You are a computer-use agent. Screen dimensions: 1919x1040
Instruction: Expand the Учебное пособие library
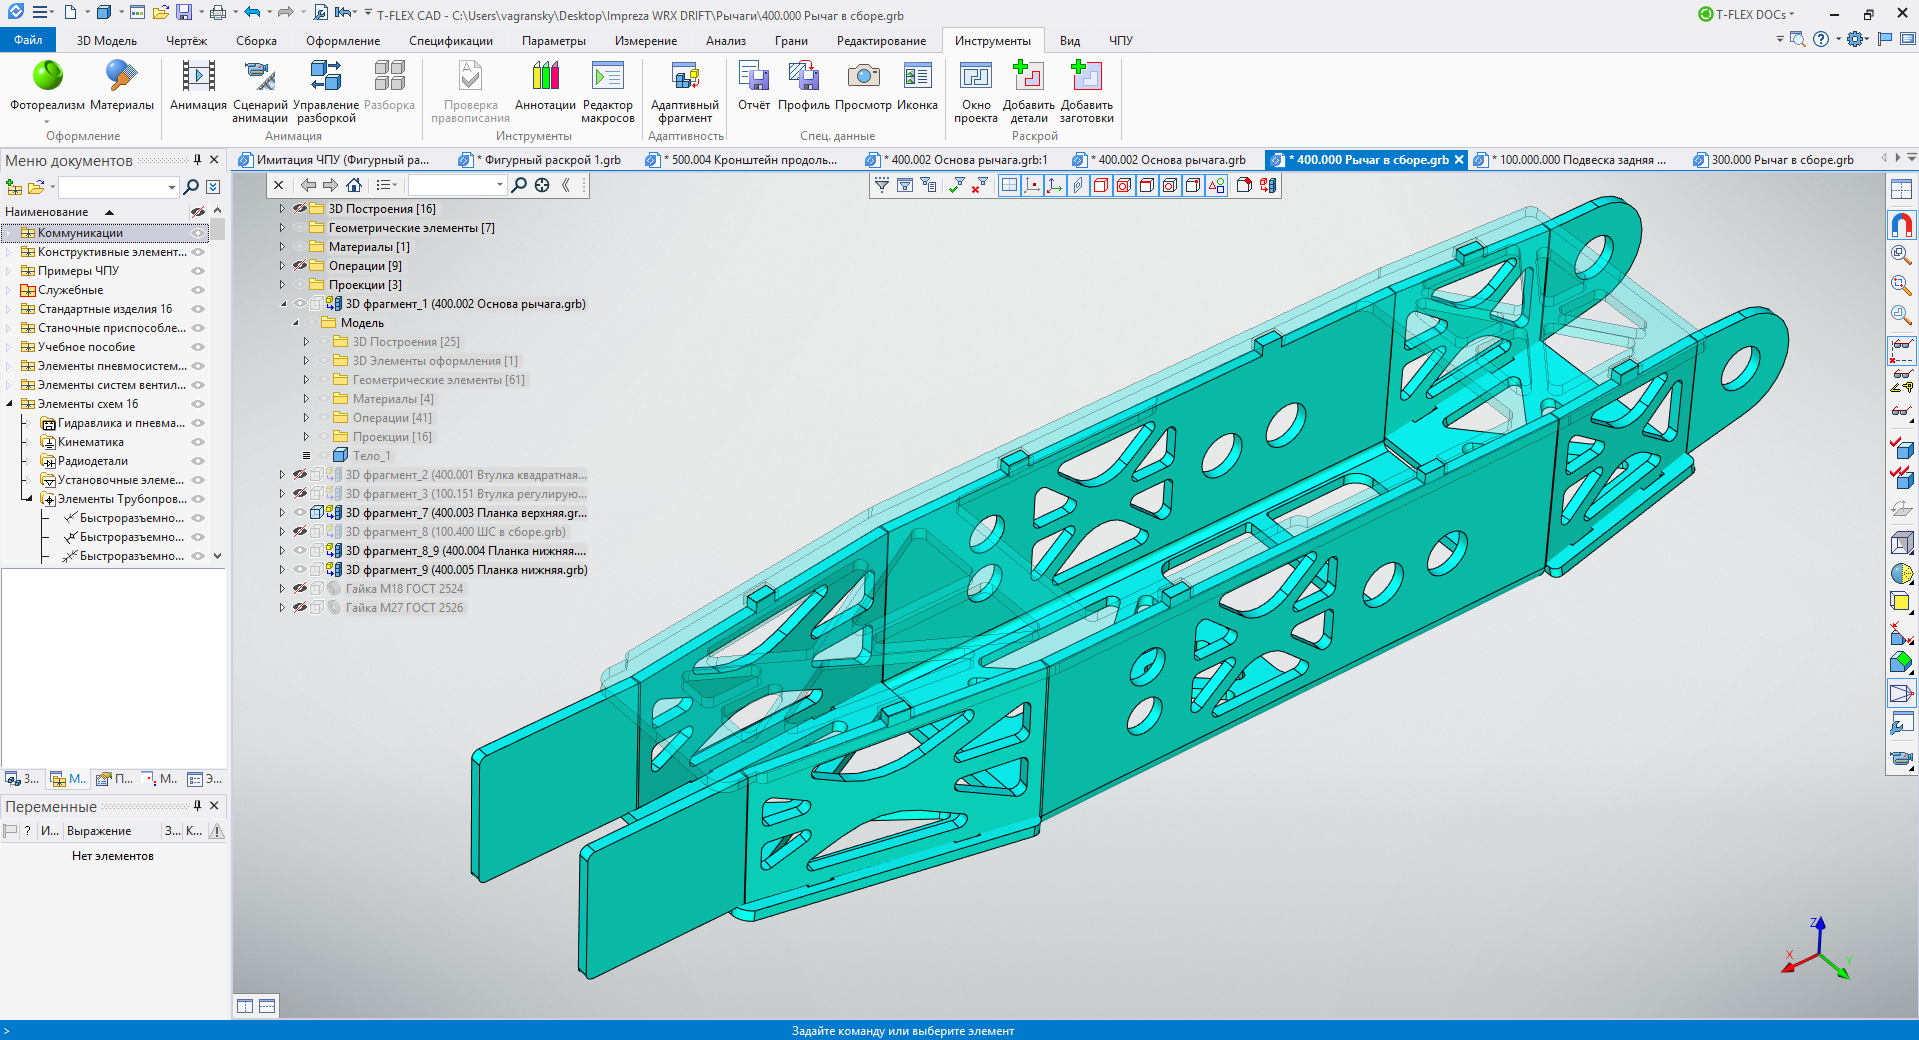pos(10,347)
